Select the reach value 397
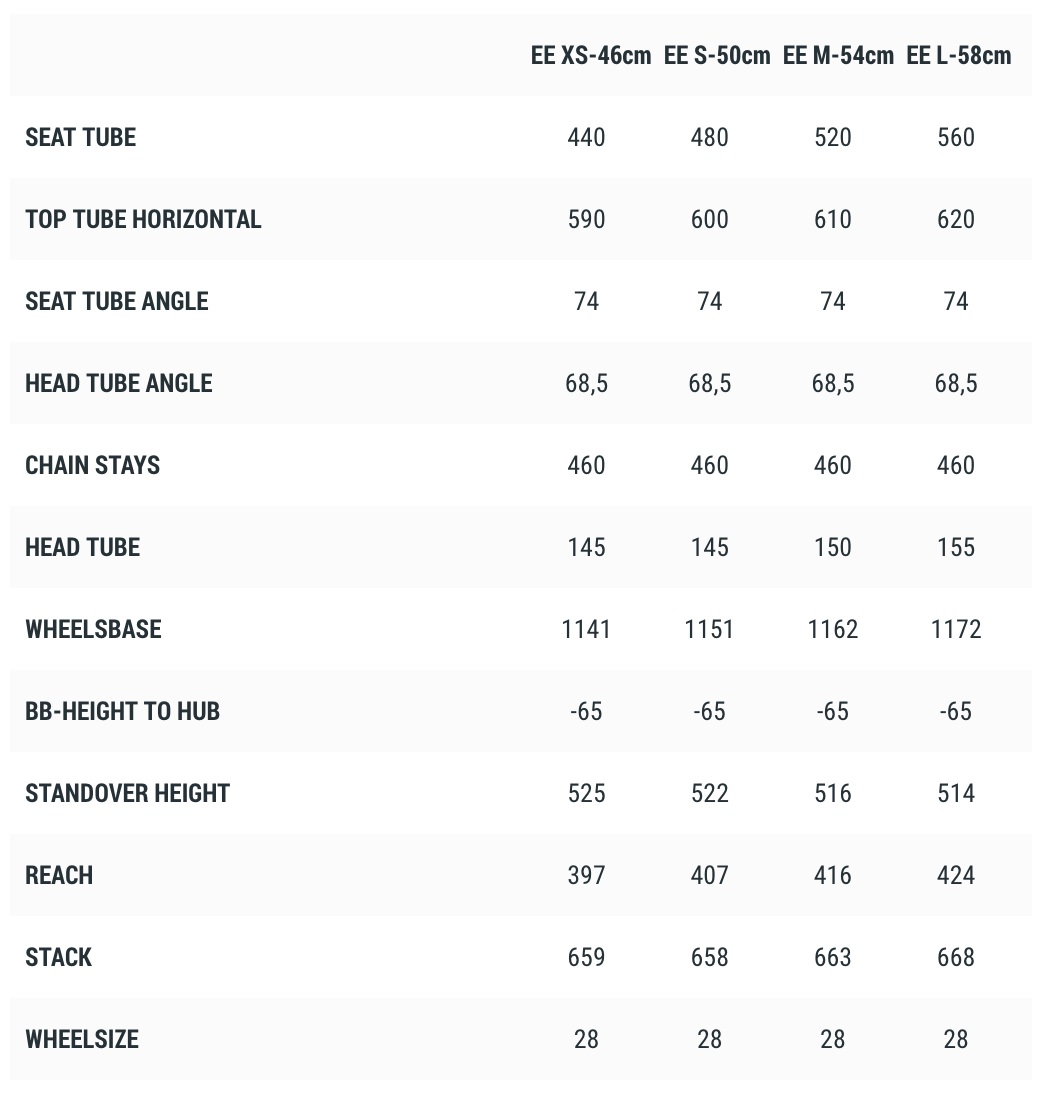The width and height of the screenshot is (1042, 1100). [x=586, y=876]
